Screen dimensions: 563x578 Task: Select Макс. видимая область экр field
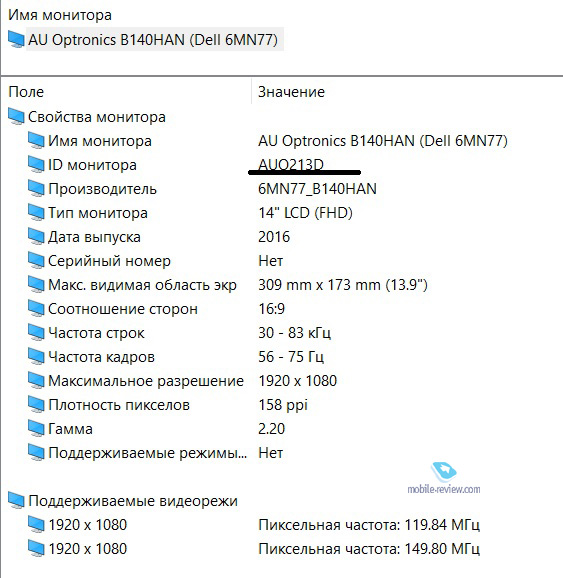[x=142, y=285]
